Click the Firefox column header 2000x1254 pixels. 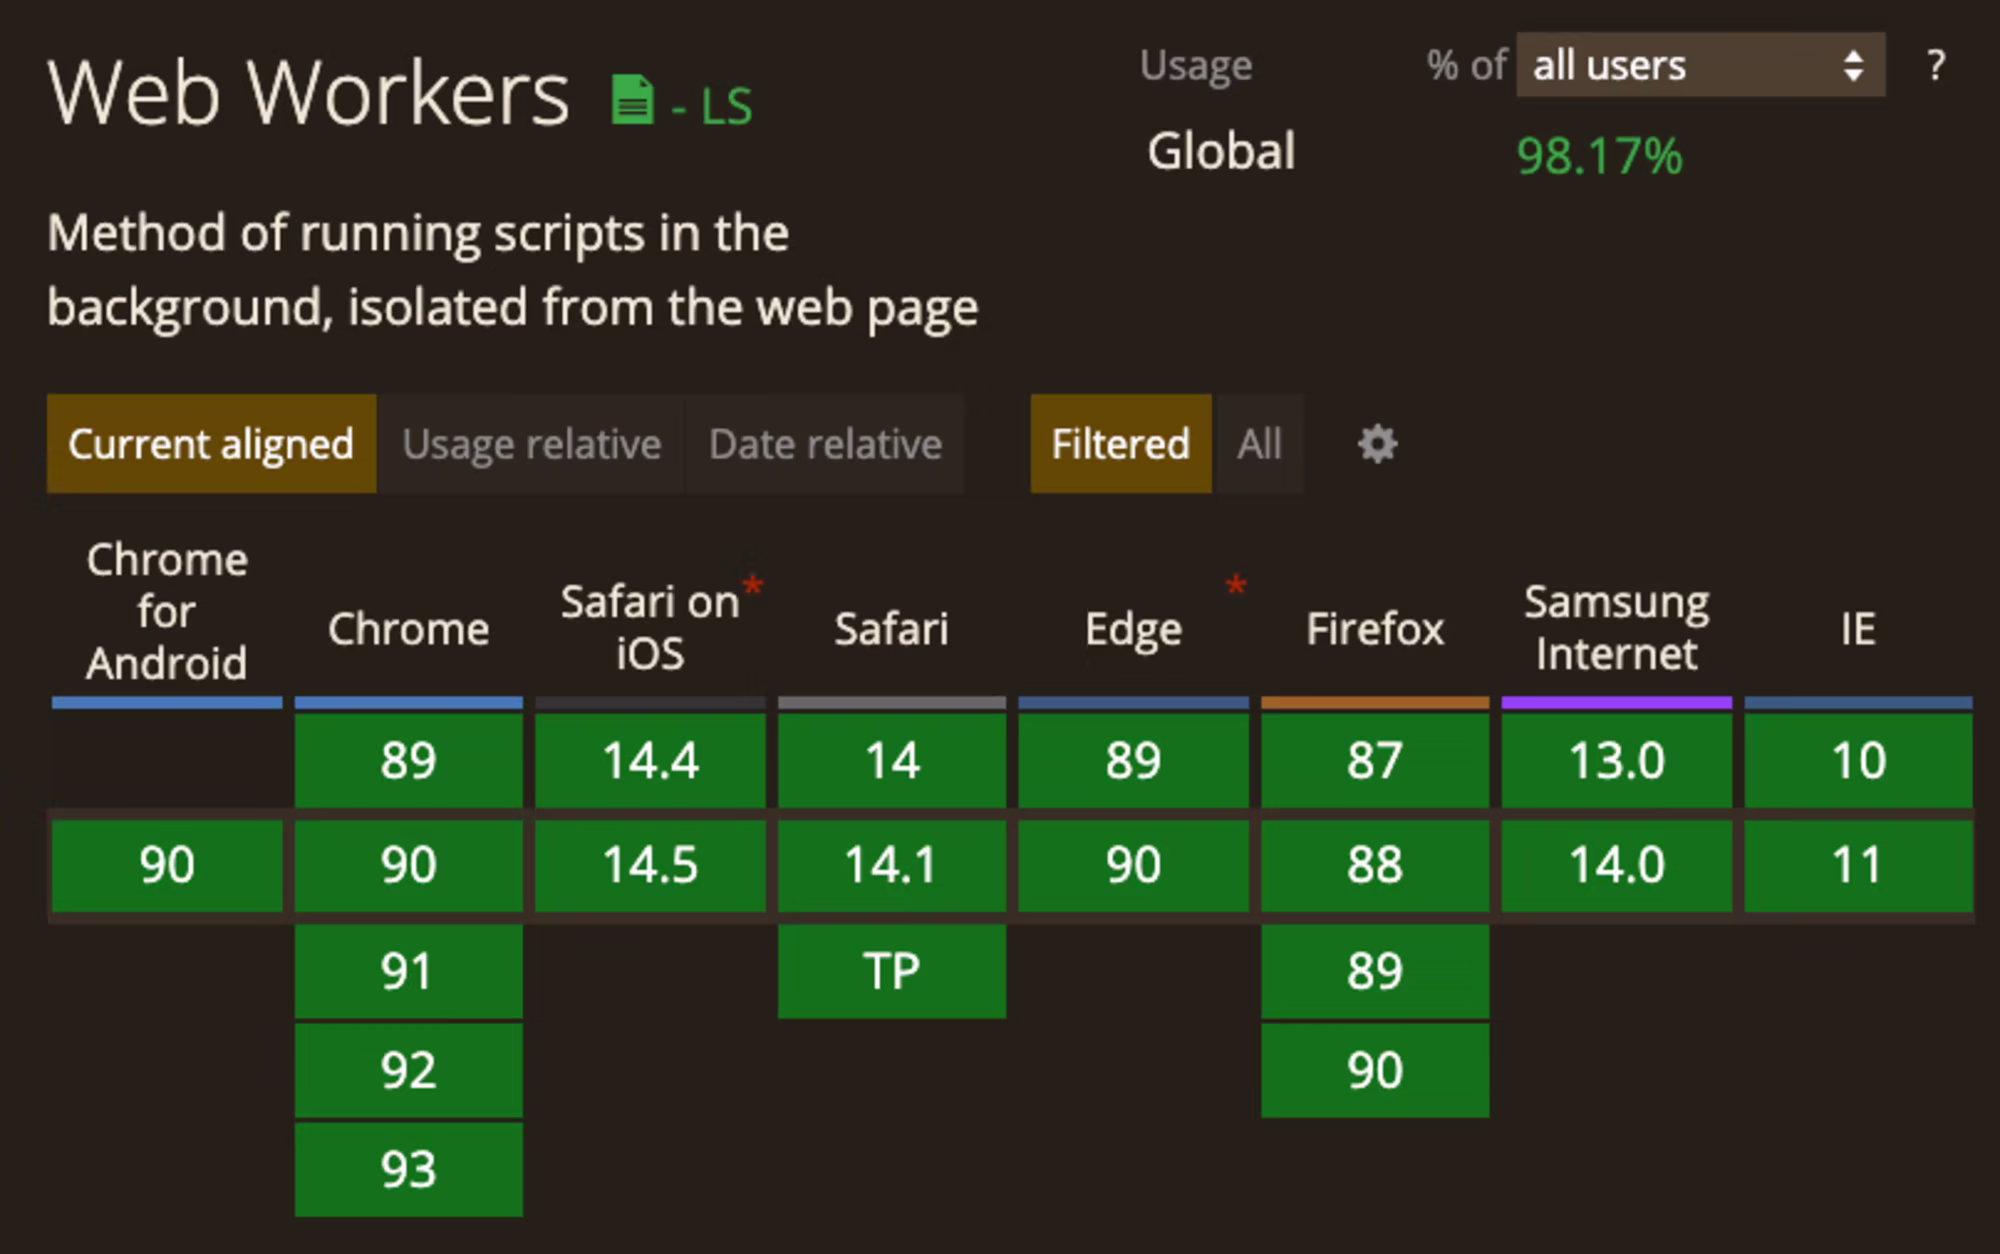click(x=1375, y=629)
